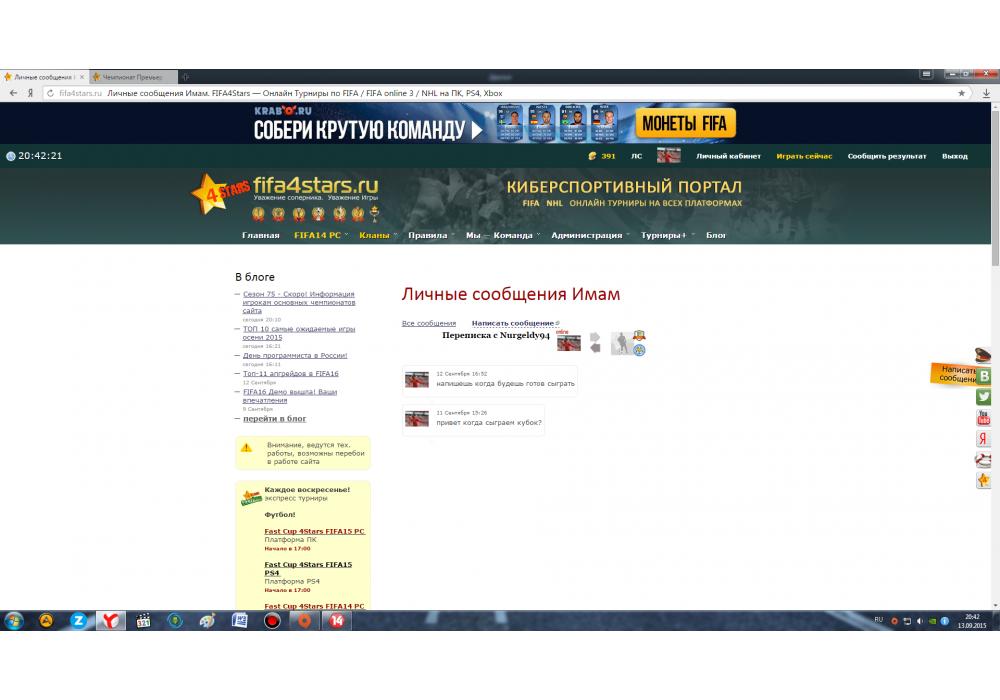Go to Главная in the navigation menu

(260, 236)
